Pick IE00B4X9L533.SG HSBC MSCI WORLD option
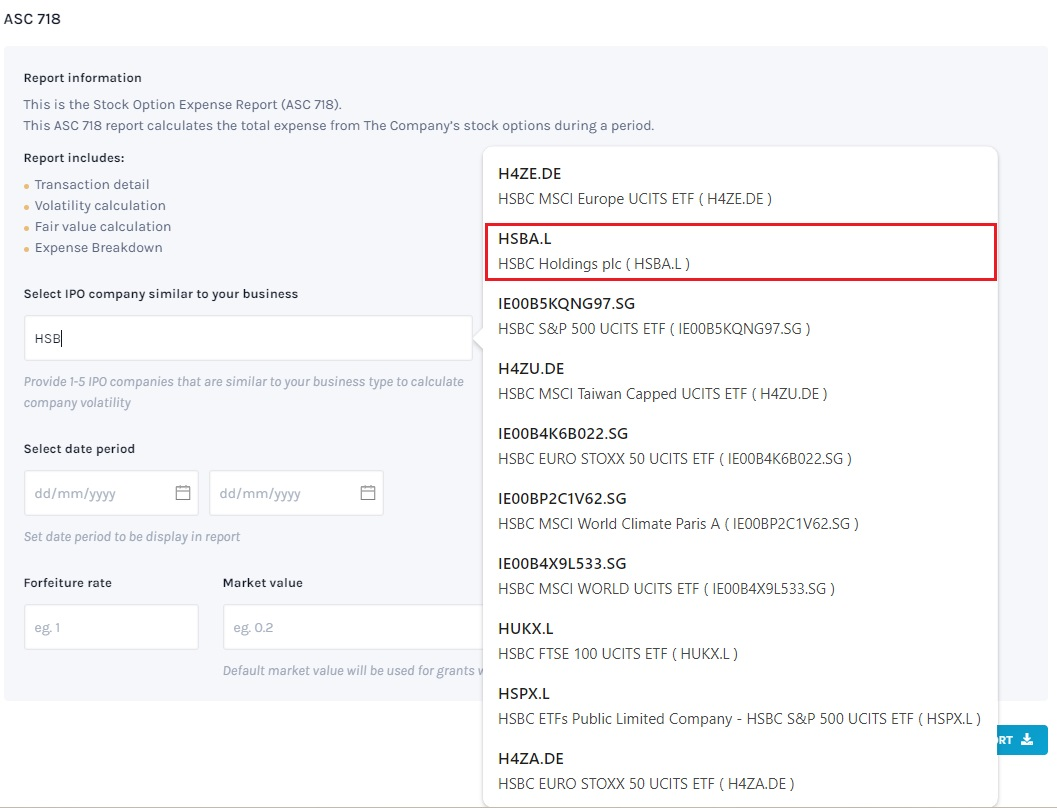The width and height of the screenshot is (1057, 808). [x=740, y=576]
